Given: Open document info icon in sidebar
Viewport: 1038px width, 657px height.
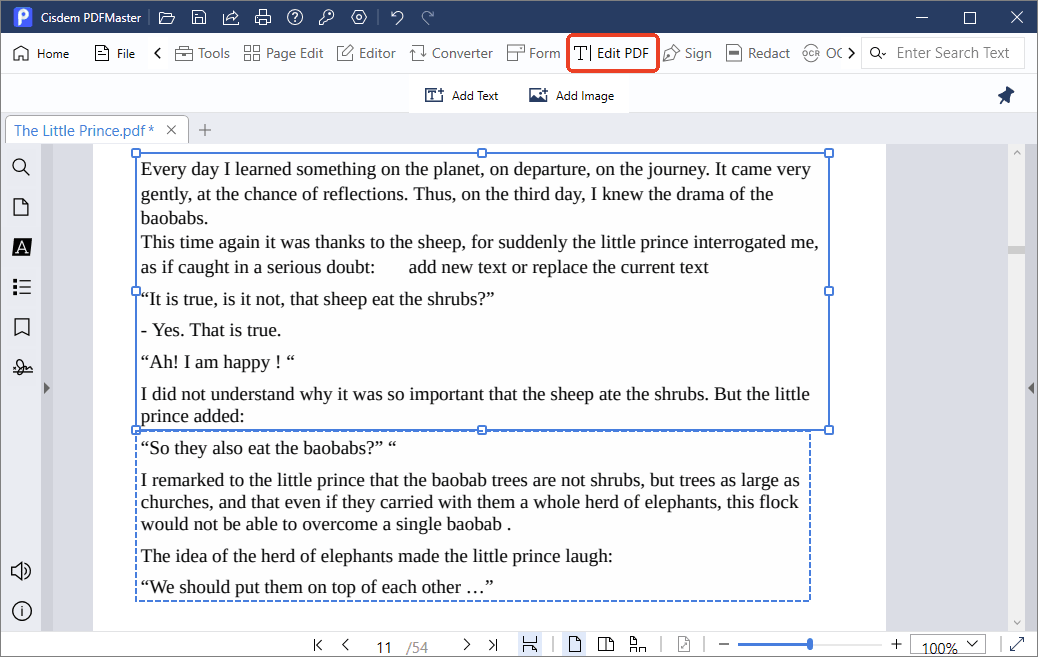Looking at the screenshot, I should 21,611.
